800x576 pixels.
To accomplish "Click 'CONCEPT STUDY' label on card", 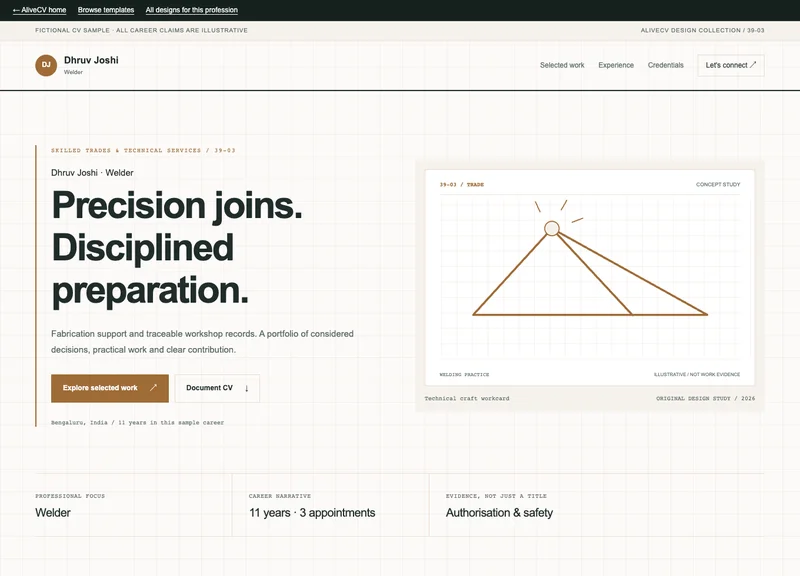I will [x=718, y=185].
